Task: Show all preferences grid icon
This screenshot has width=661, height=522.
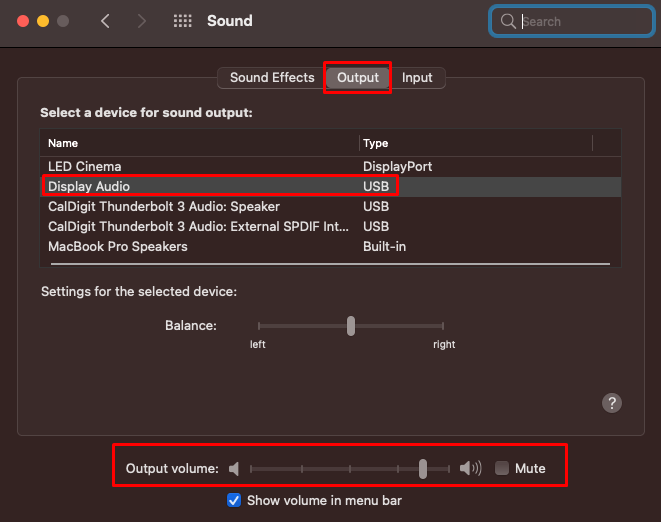Action: 183,21
